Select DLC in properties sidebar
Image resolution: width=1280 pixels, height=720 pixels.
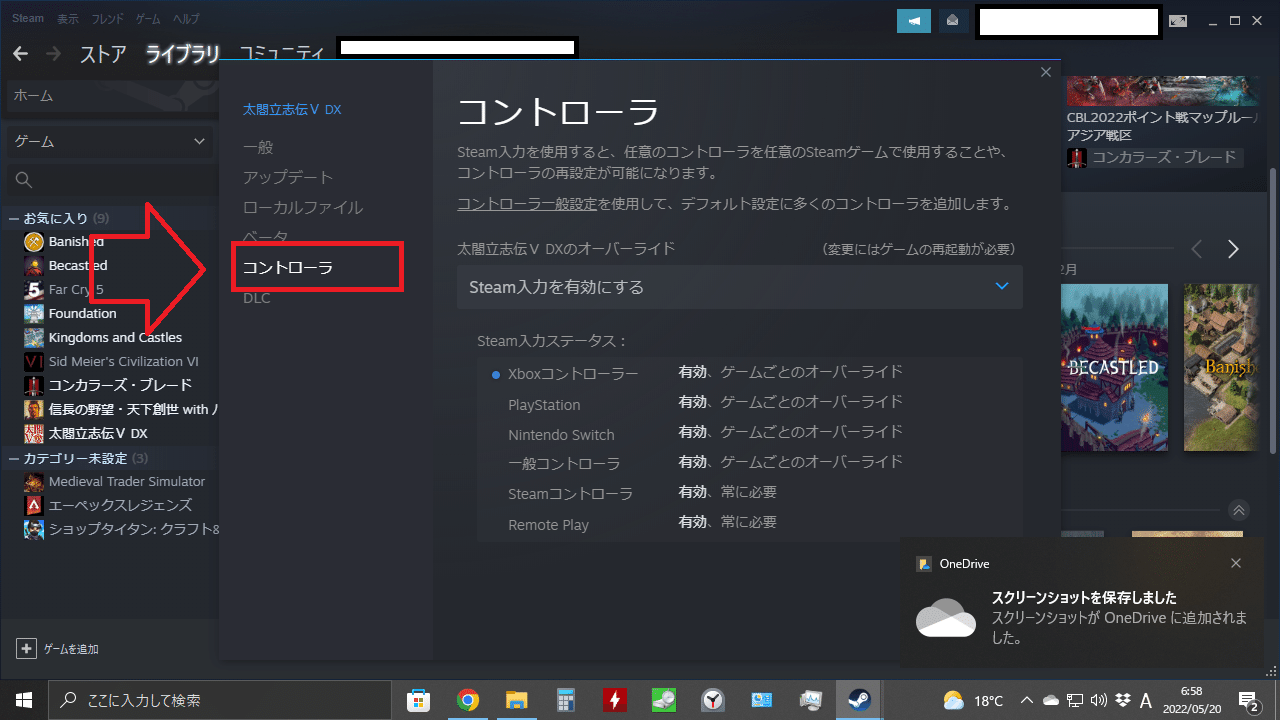click(257, 298)
